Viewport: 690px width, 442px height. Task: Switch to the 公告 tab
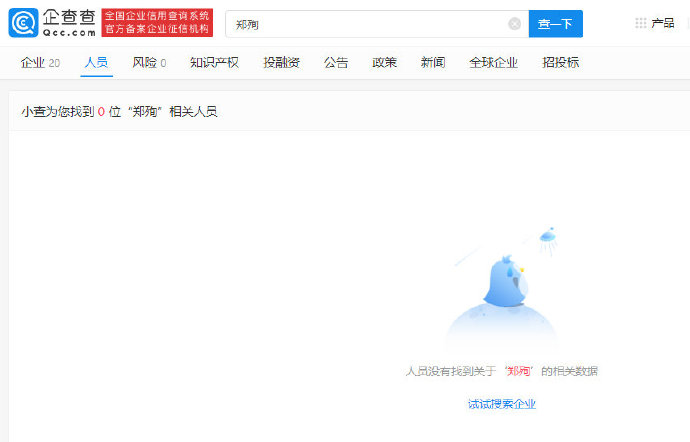[336, 63]
